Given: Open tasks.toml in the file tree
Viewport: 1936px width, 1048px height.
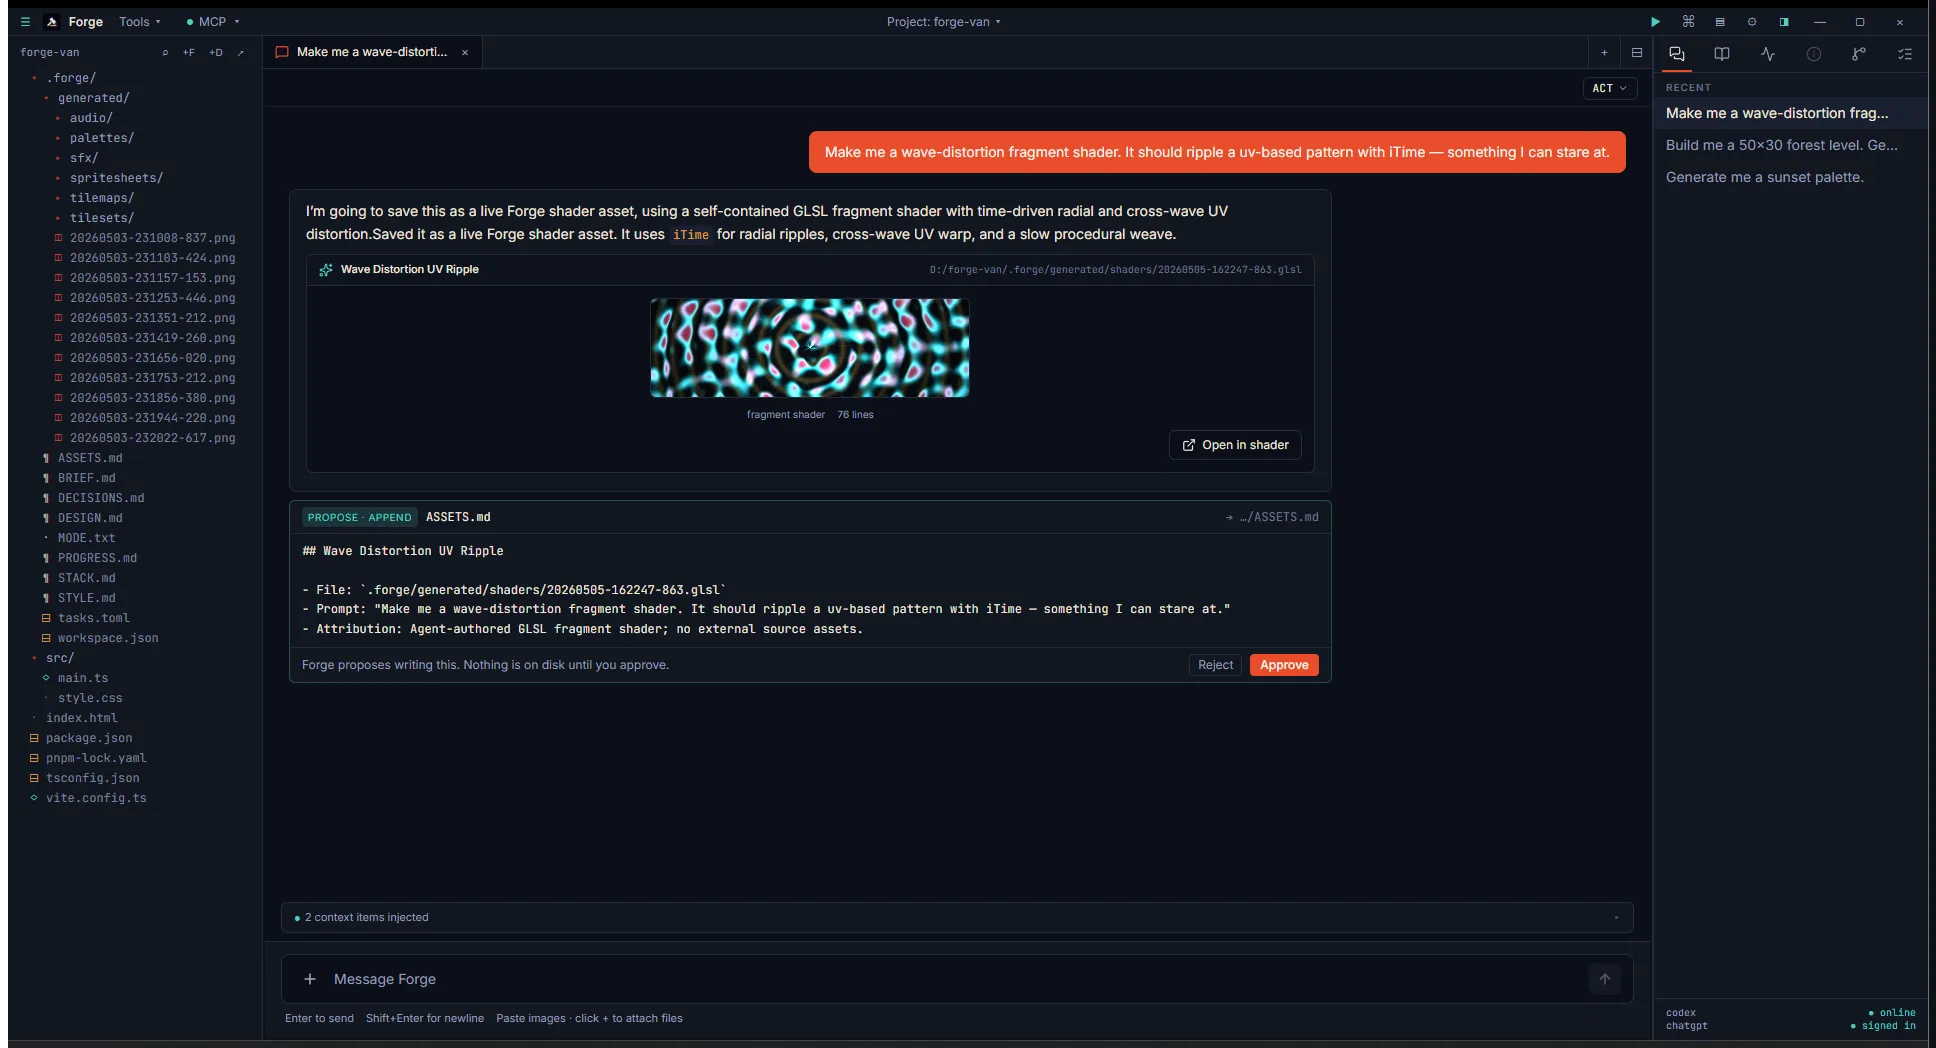Looking at the screenshot, I should point(93,618).
